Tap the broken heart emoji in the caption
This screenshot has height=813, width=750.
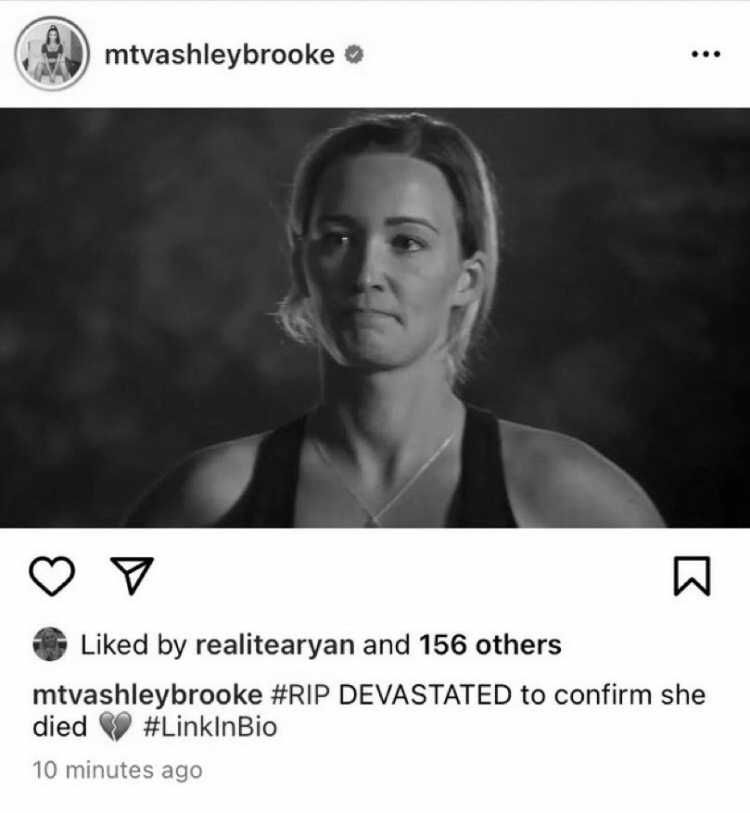click(115, 727)
